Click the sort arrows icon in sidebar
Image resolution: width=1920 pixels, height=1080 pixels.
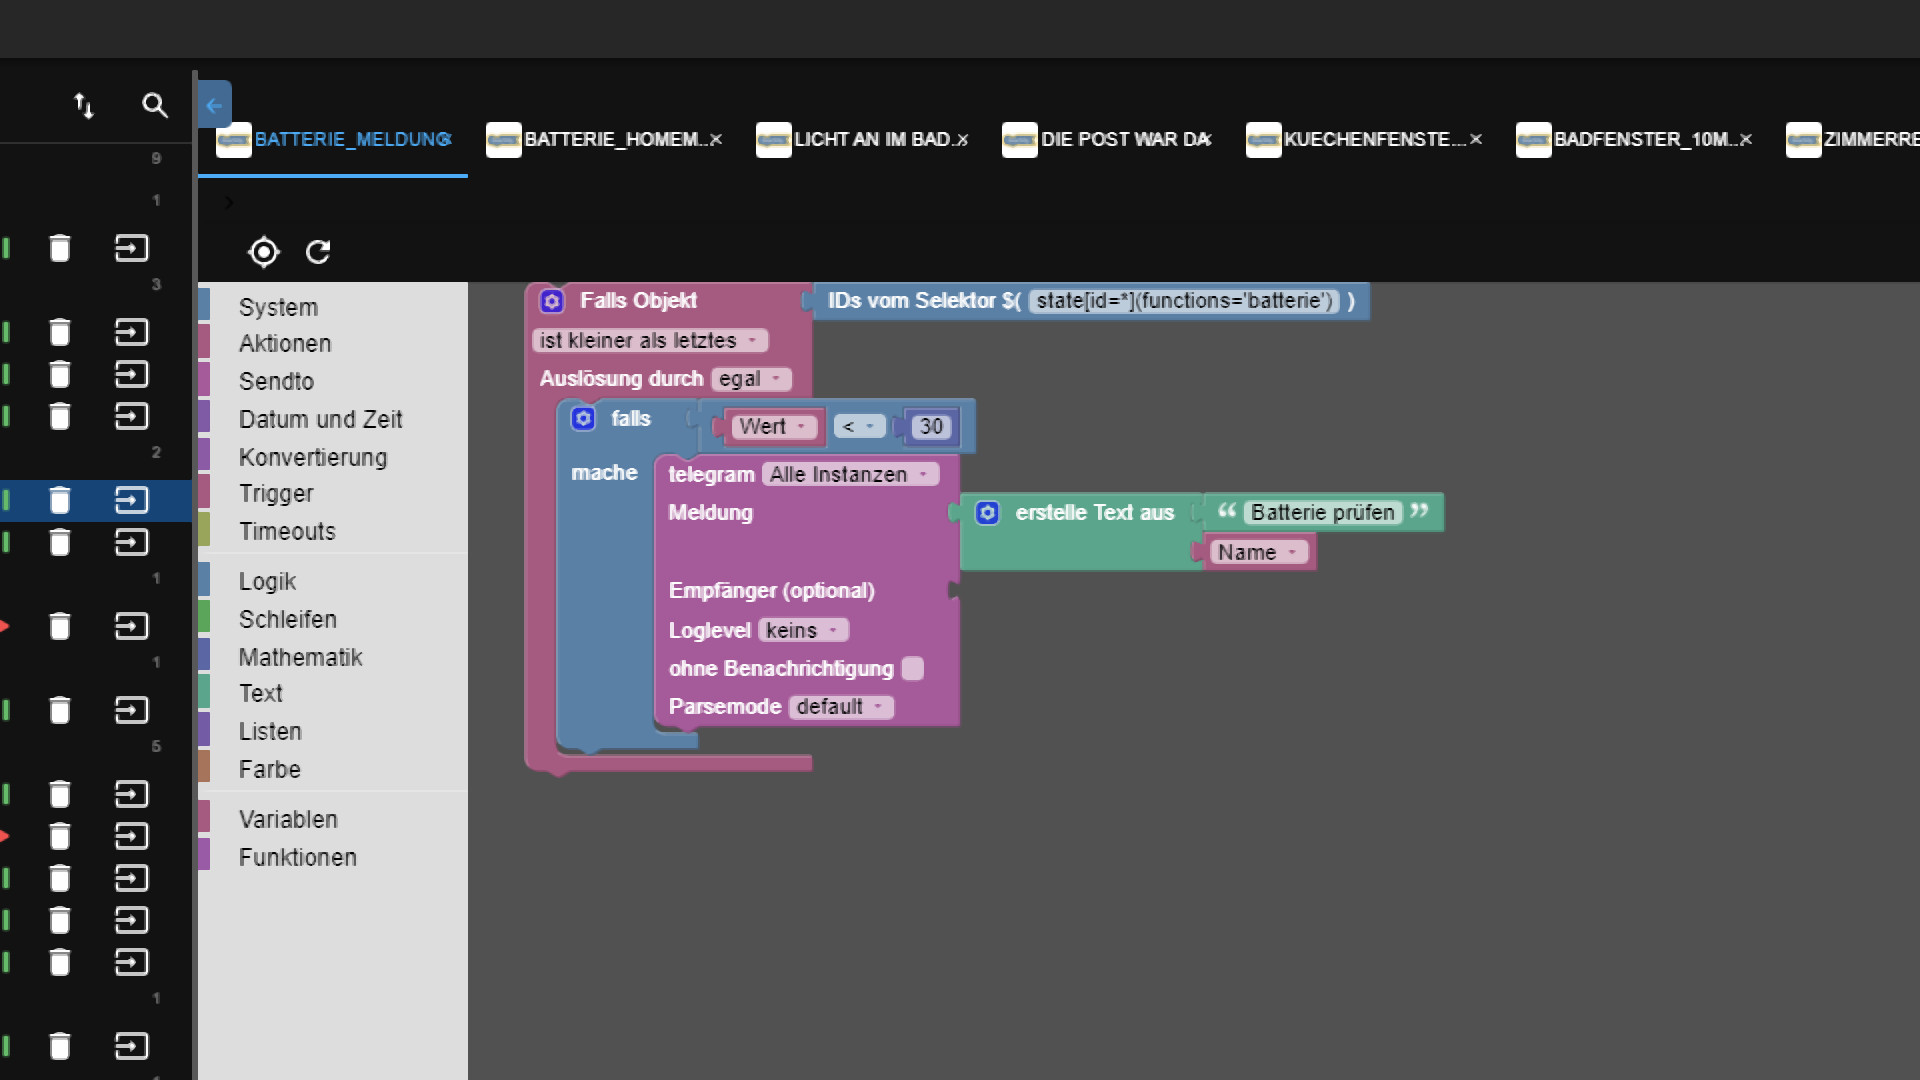84,105
